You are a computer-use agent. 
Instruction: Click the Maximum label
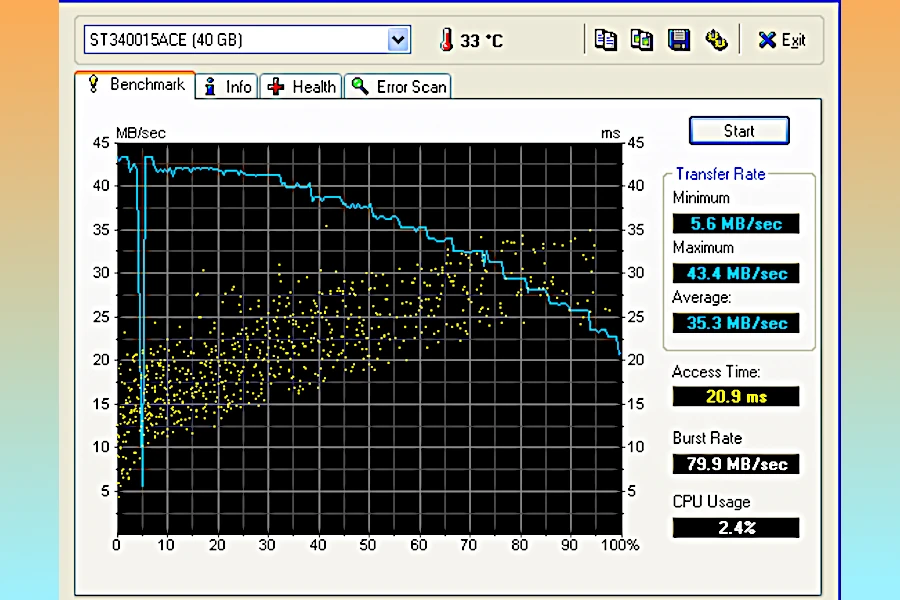click(703, 248)
